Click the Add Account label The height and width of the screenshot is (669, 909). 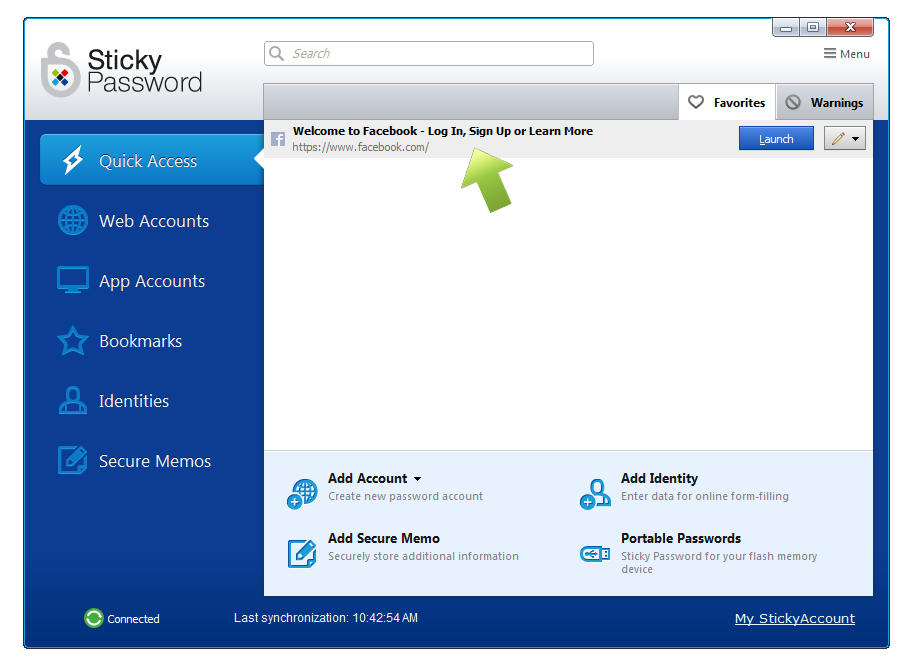[368, 478]
